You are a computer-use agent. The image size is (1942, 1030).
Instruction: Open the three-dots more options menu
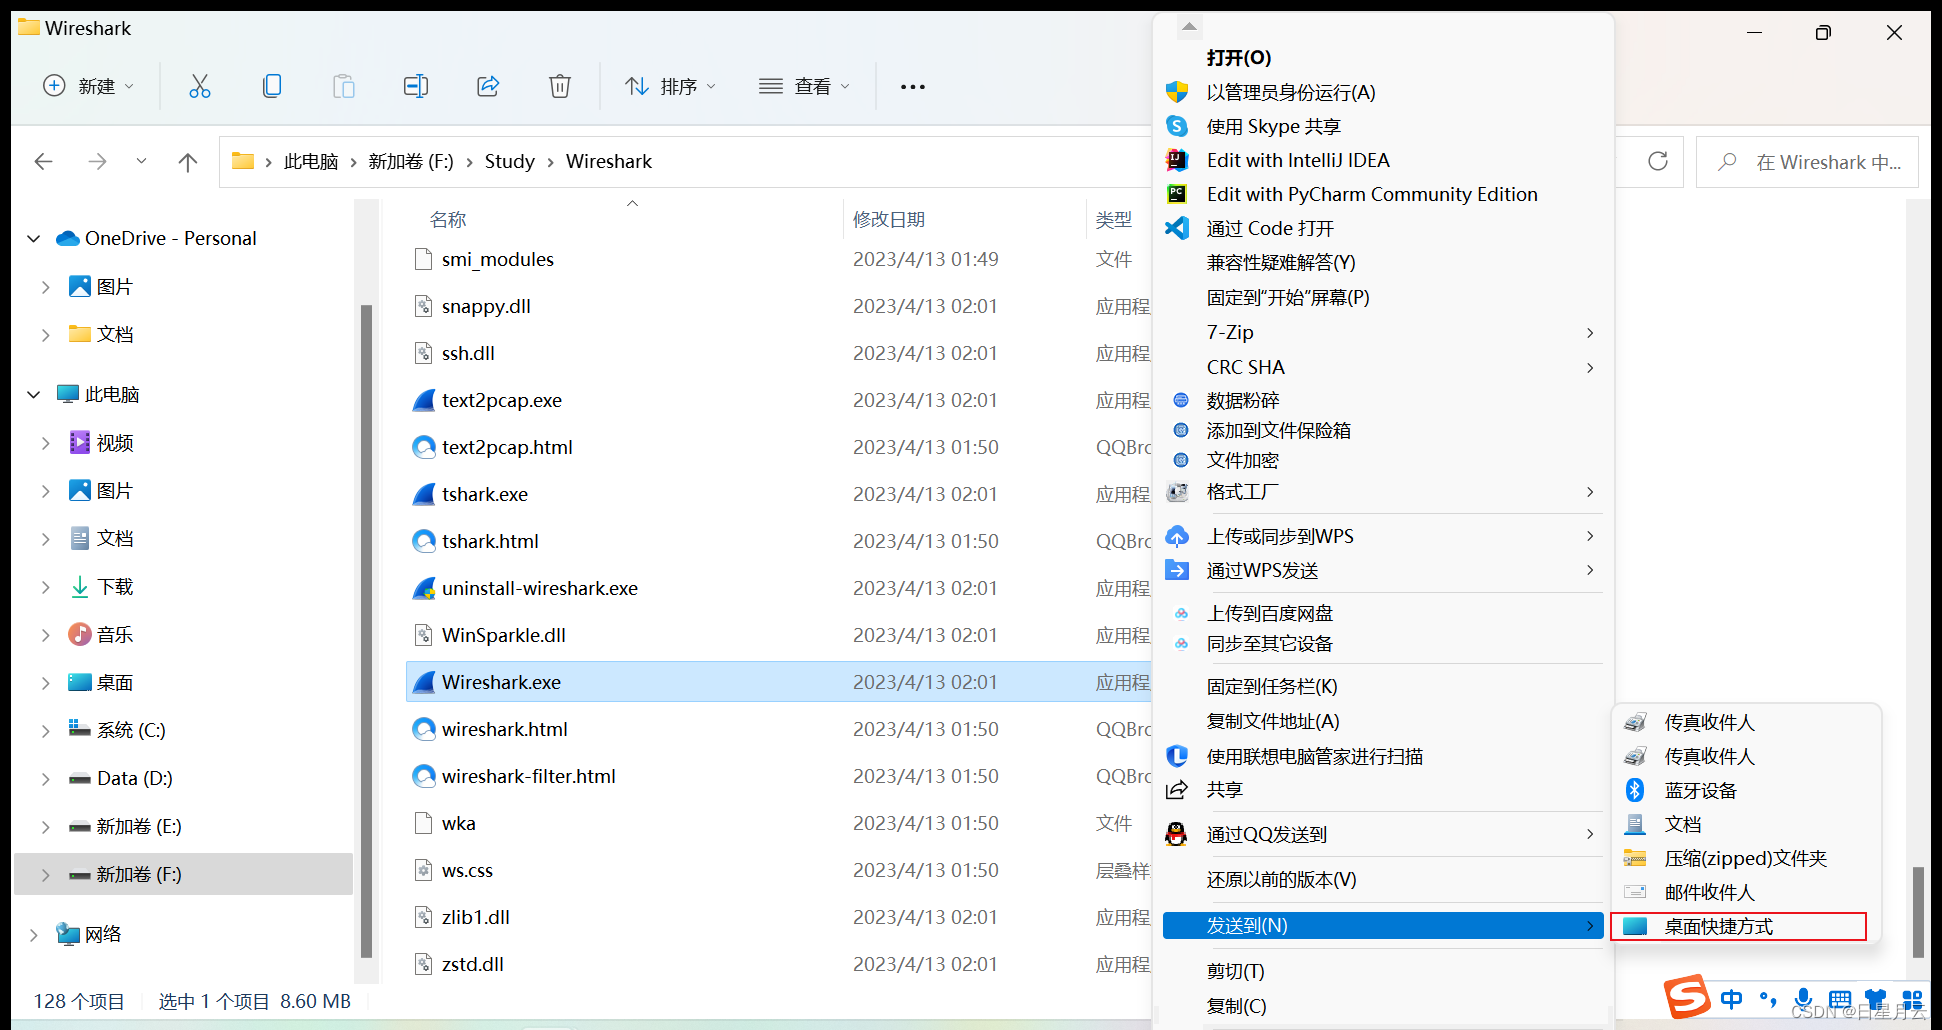913,87
